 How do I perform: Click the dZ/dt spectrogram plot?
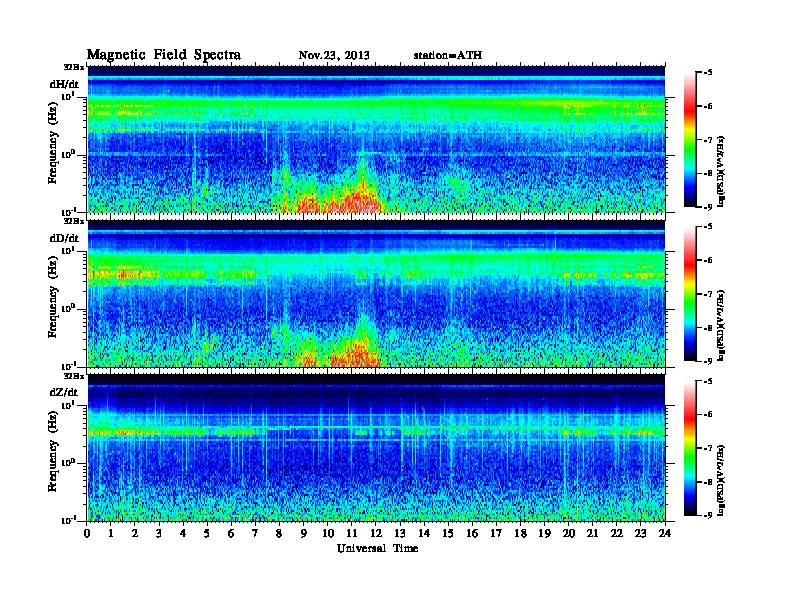point(376,448)
